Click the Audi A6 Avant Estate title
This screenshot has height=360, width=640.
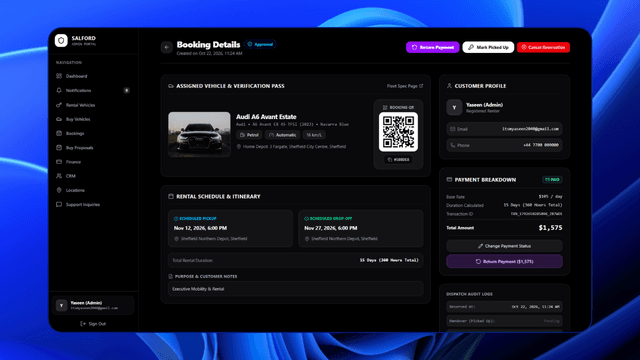[x=266, y=117]
